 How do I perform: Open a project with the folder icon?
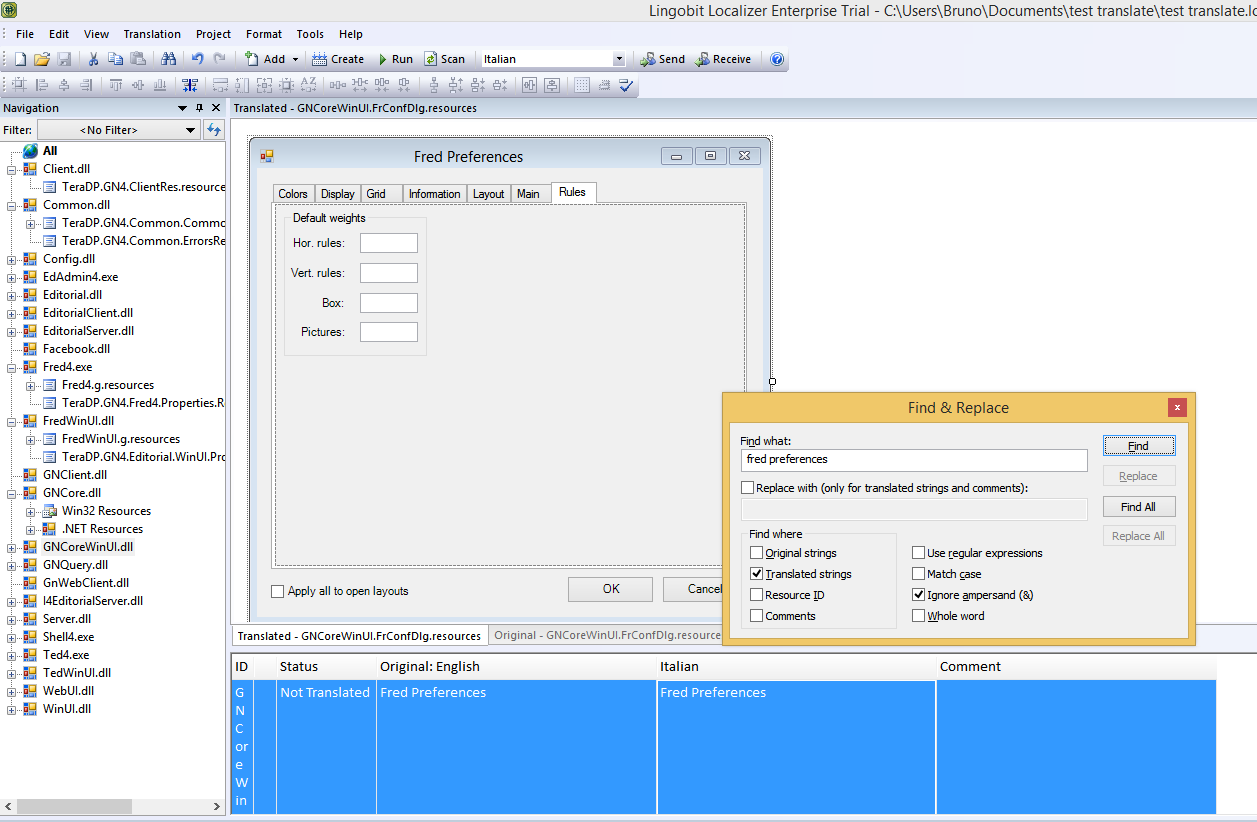tap(41, 59)
